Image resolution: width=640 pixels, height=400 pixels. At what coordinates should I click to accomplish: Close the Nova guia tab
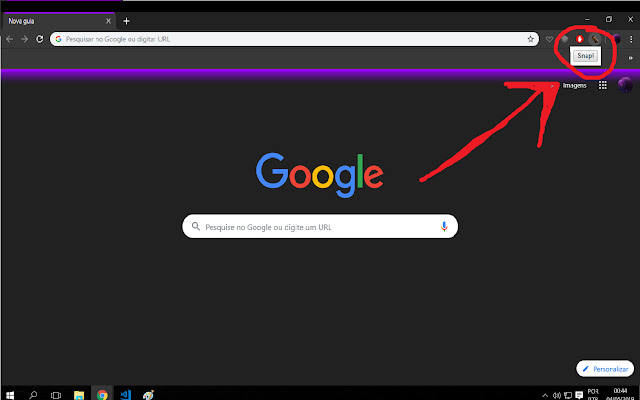[x=108, y=21]
